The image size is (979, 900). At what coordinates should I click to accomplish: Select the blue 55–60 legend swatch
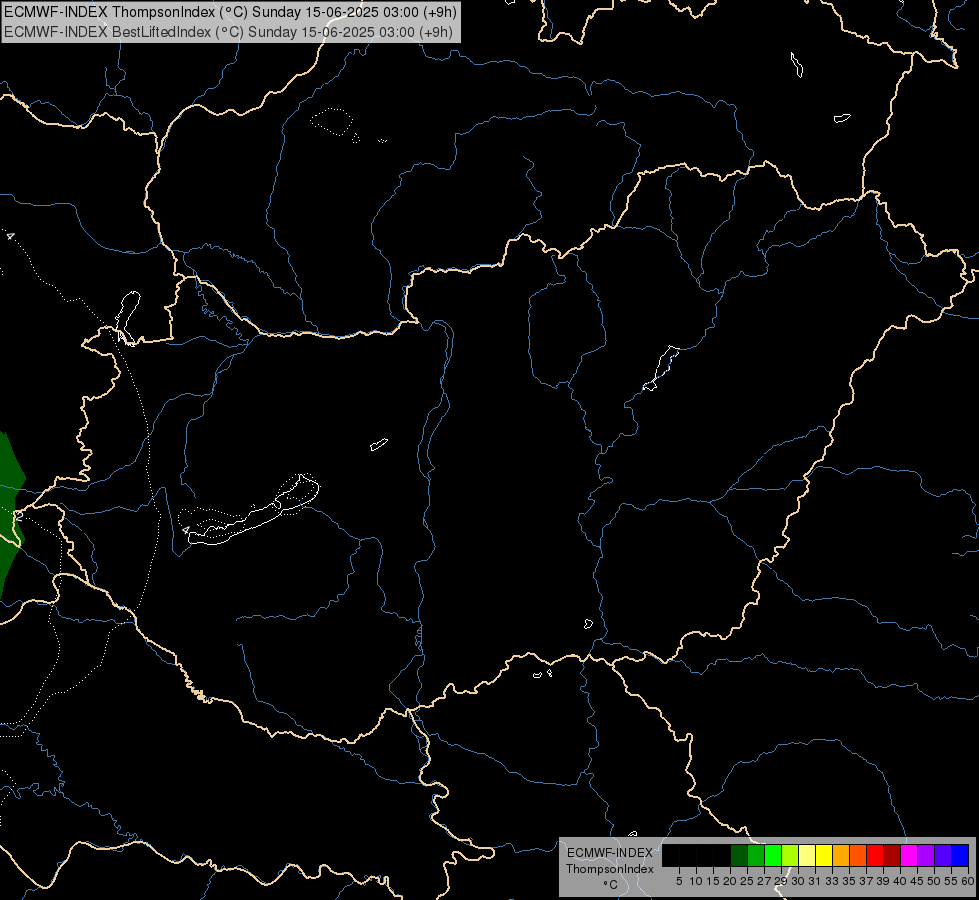960,855
